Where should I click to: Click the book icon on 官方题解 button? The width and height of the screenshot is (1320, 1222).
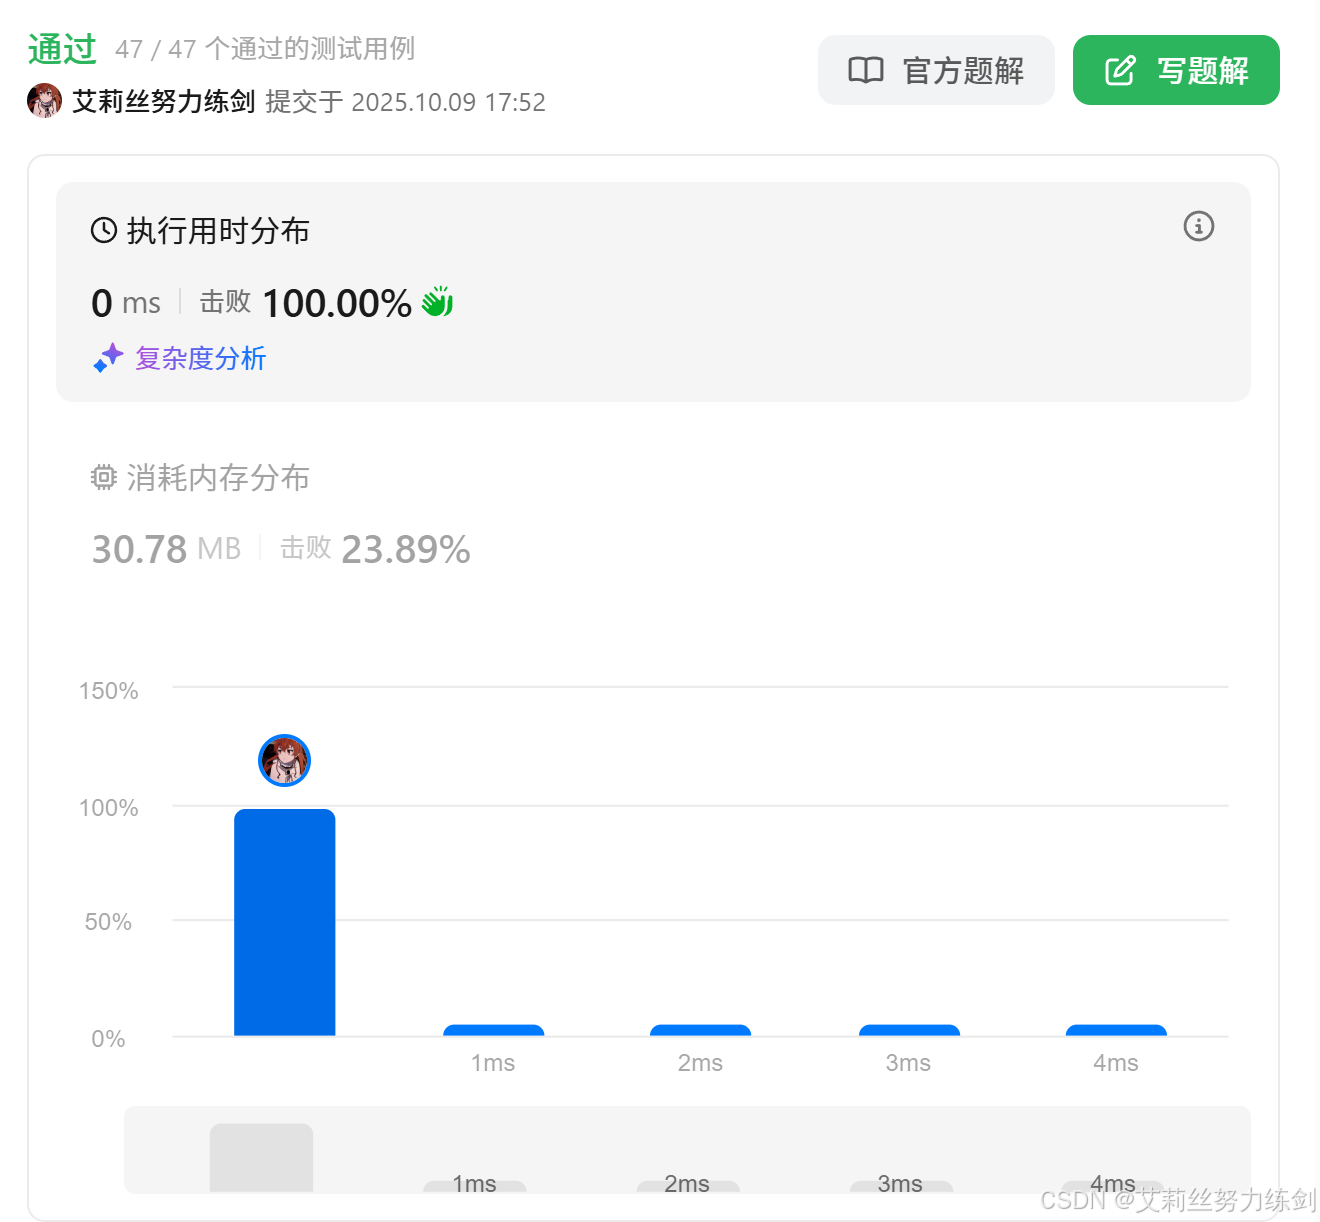(865, 70)
